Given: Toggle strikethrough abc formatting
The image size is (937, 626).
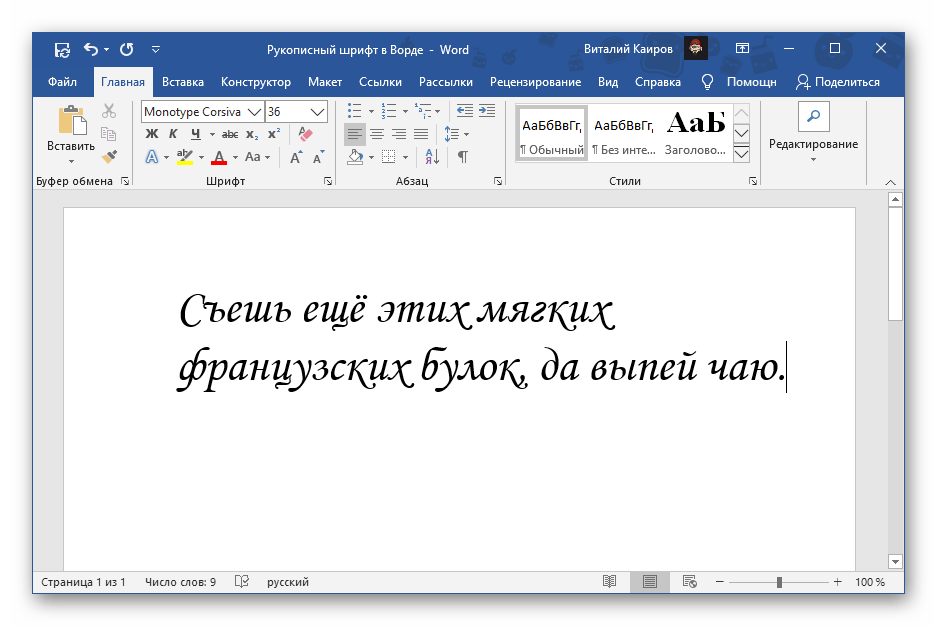Looking at the screenshot, I should [230, 134].
